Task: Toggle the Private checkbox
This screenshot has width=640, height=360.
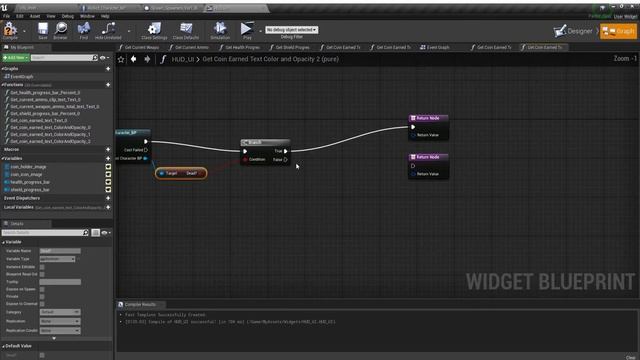Action: 42,297
